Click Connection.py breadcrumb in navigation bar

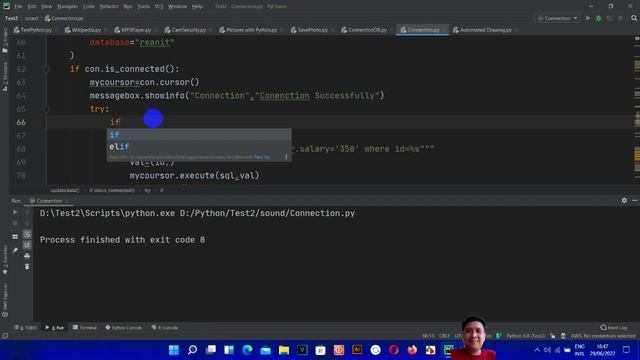pos(64,18)
